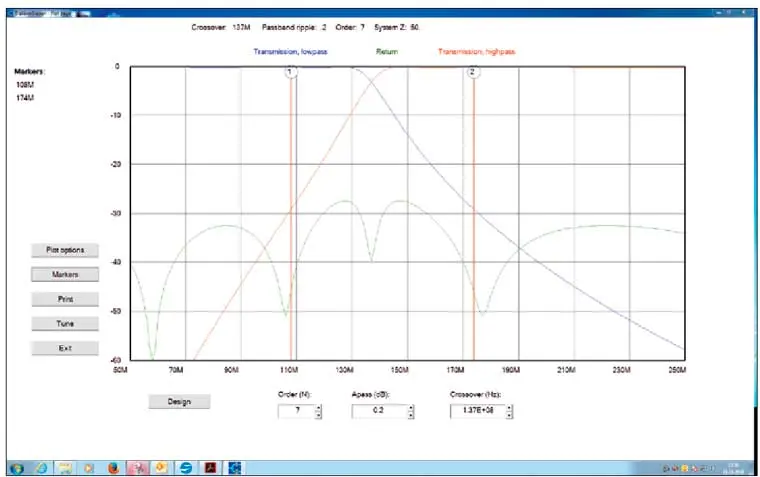Viewport: 760px width, 477px height.
Task: Open the Markers button
Action: coord(65,275)
